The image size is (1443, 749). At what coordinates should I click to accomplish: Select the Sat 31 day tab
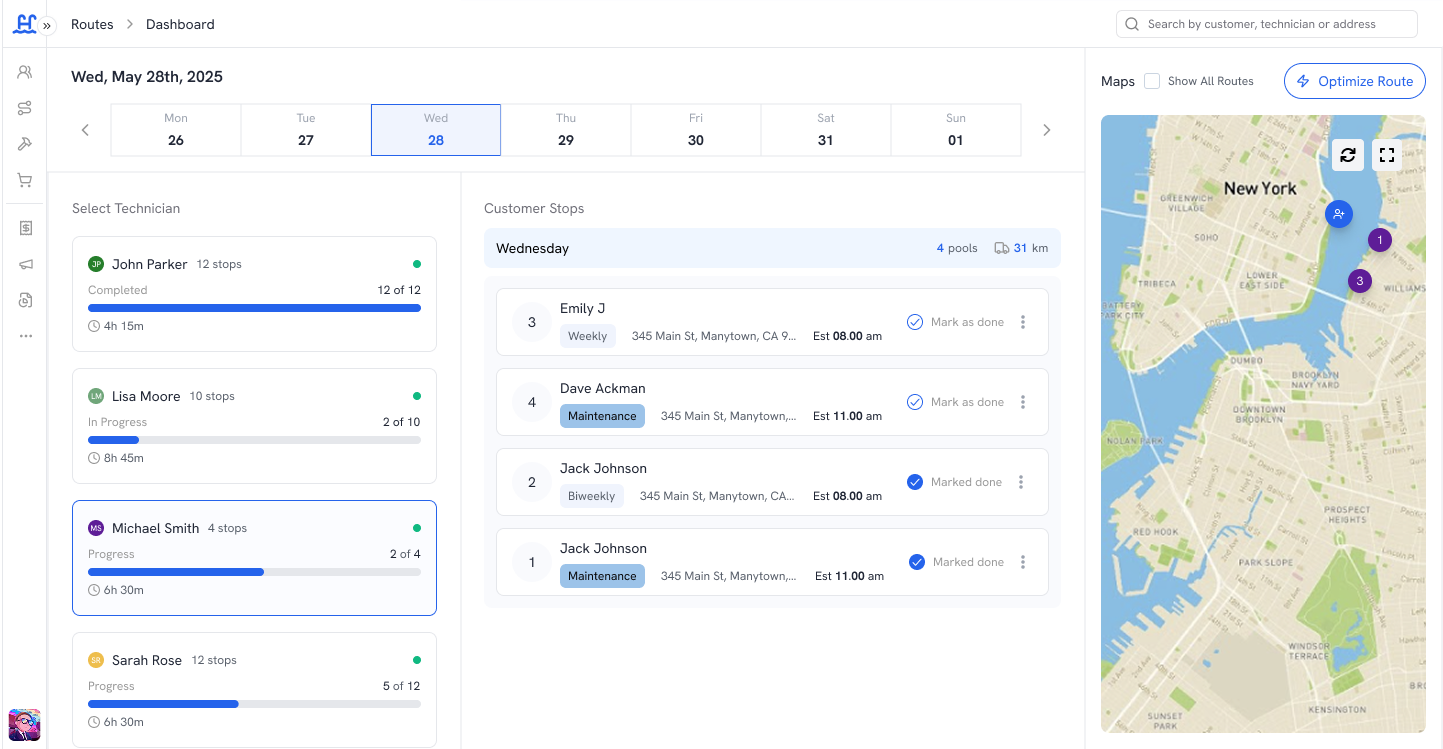(826, 130)
